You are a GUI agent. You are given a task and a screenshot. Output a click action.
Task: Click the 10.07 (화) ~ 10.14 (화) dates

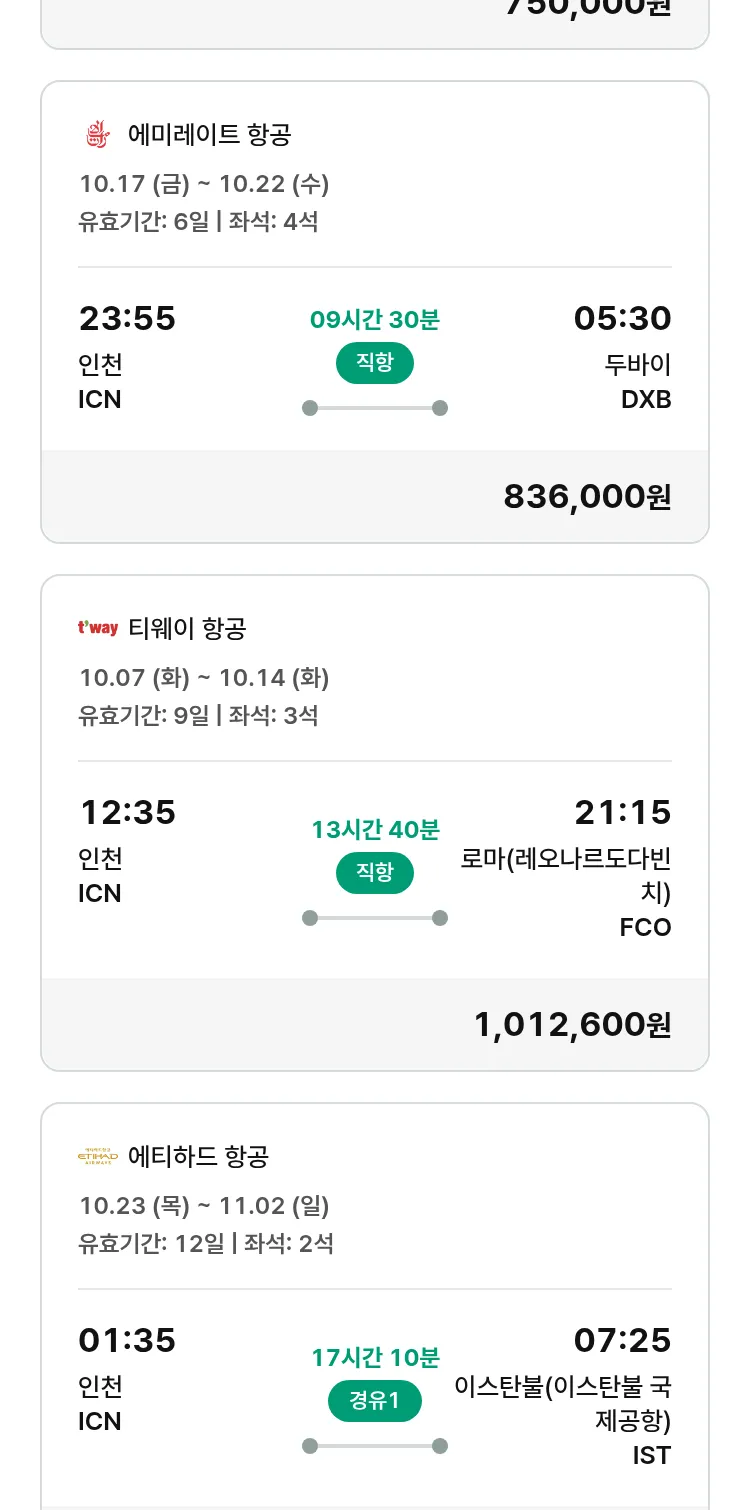[x=204, y=678]
